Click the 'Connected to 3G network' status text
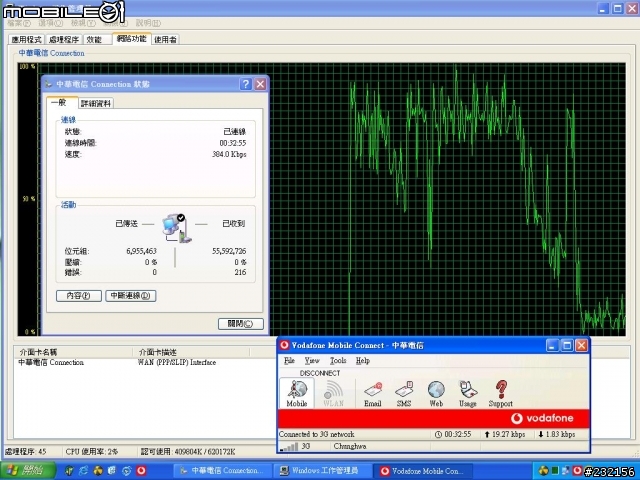 click(317, 434)
